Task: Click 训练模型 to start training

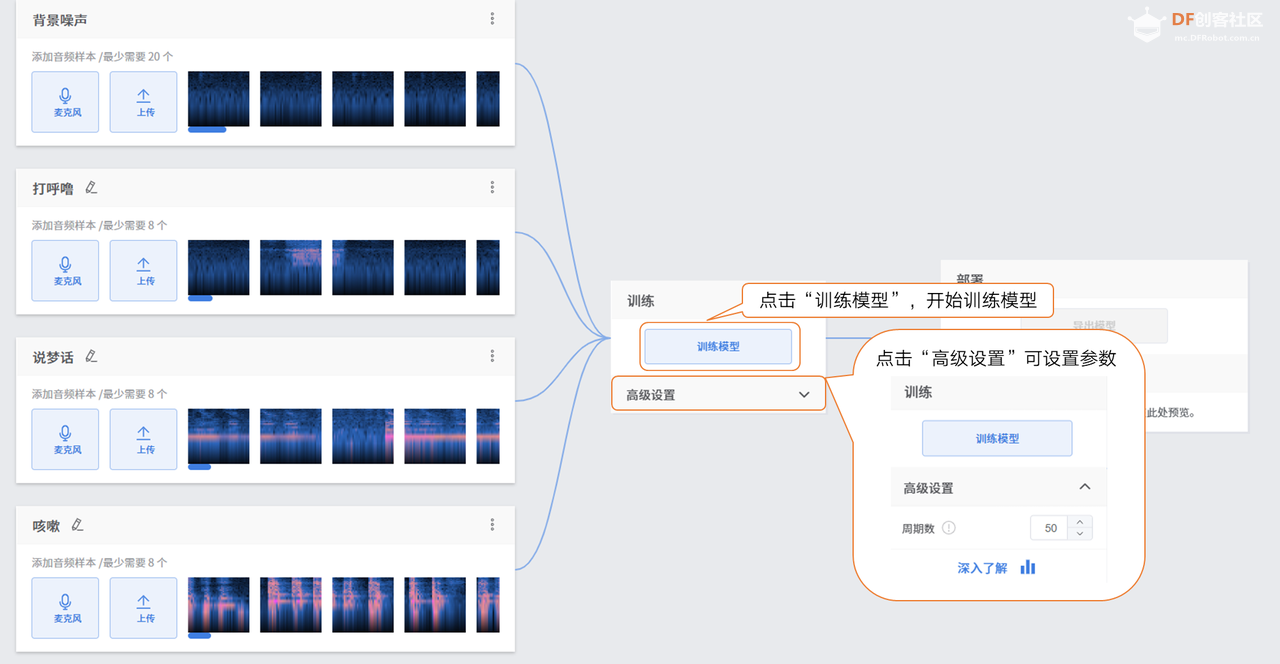Action: pos(719,347)
